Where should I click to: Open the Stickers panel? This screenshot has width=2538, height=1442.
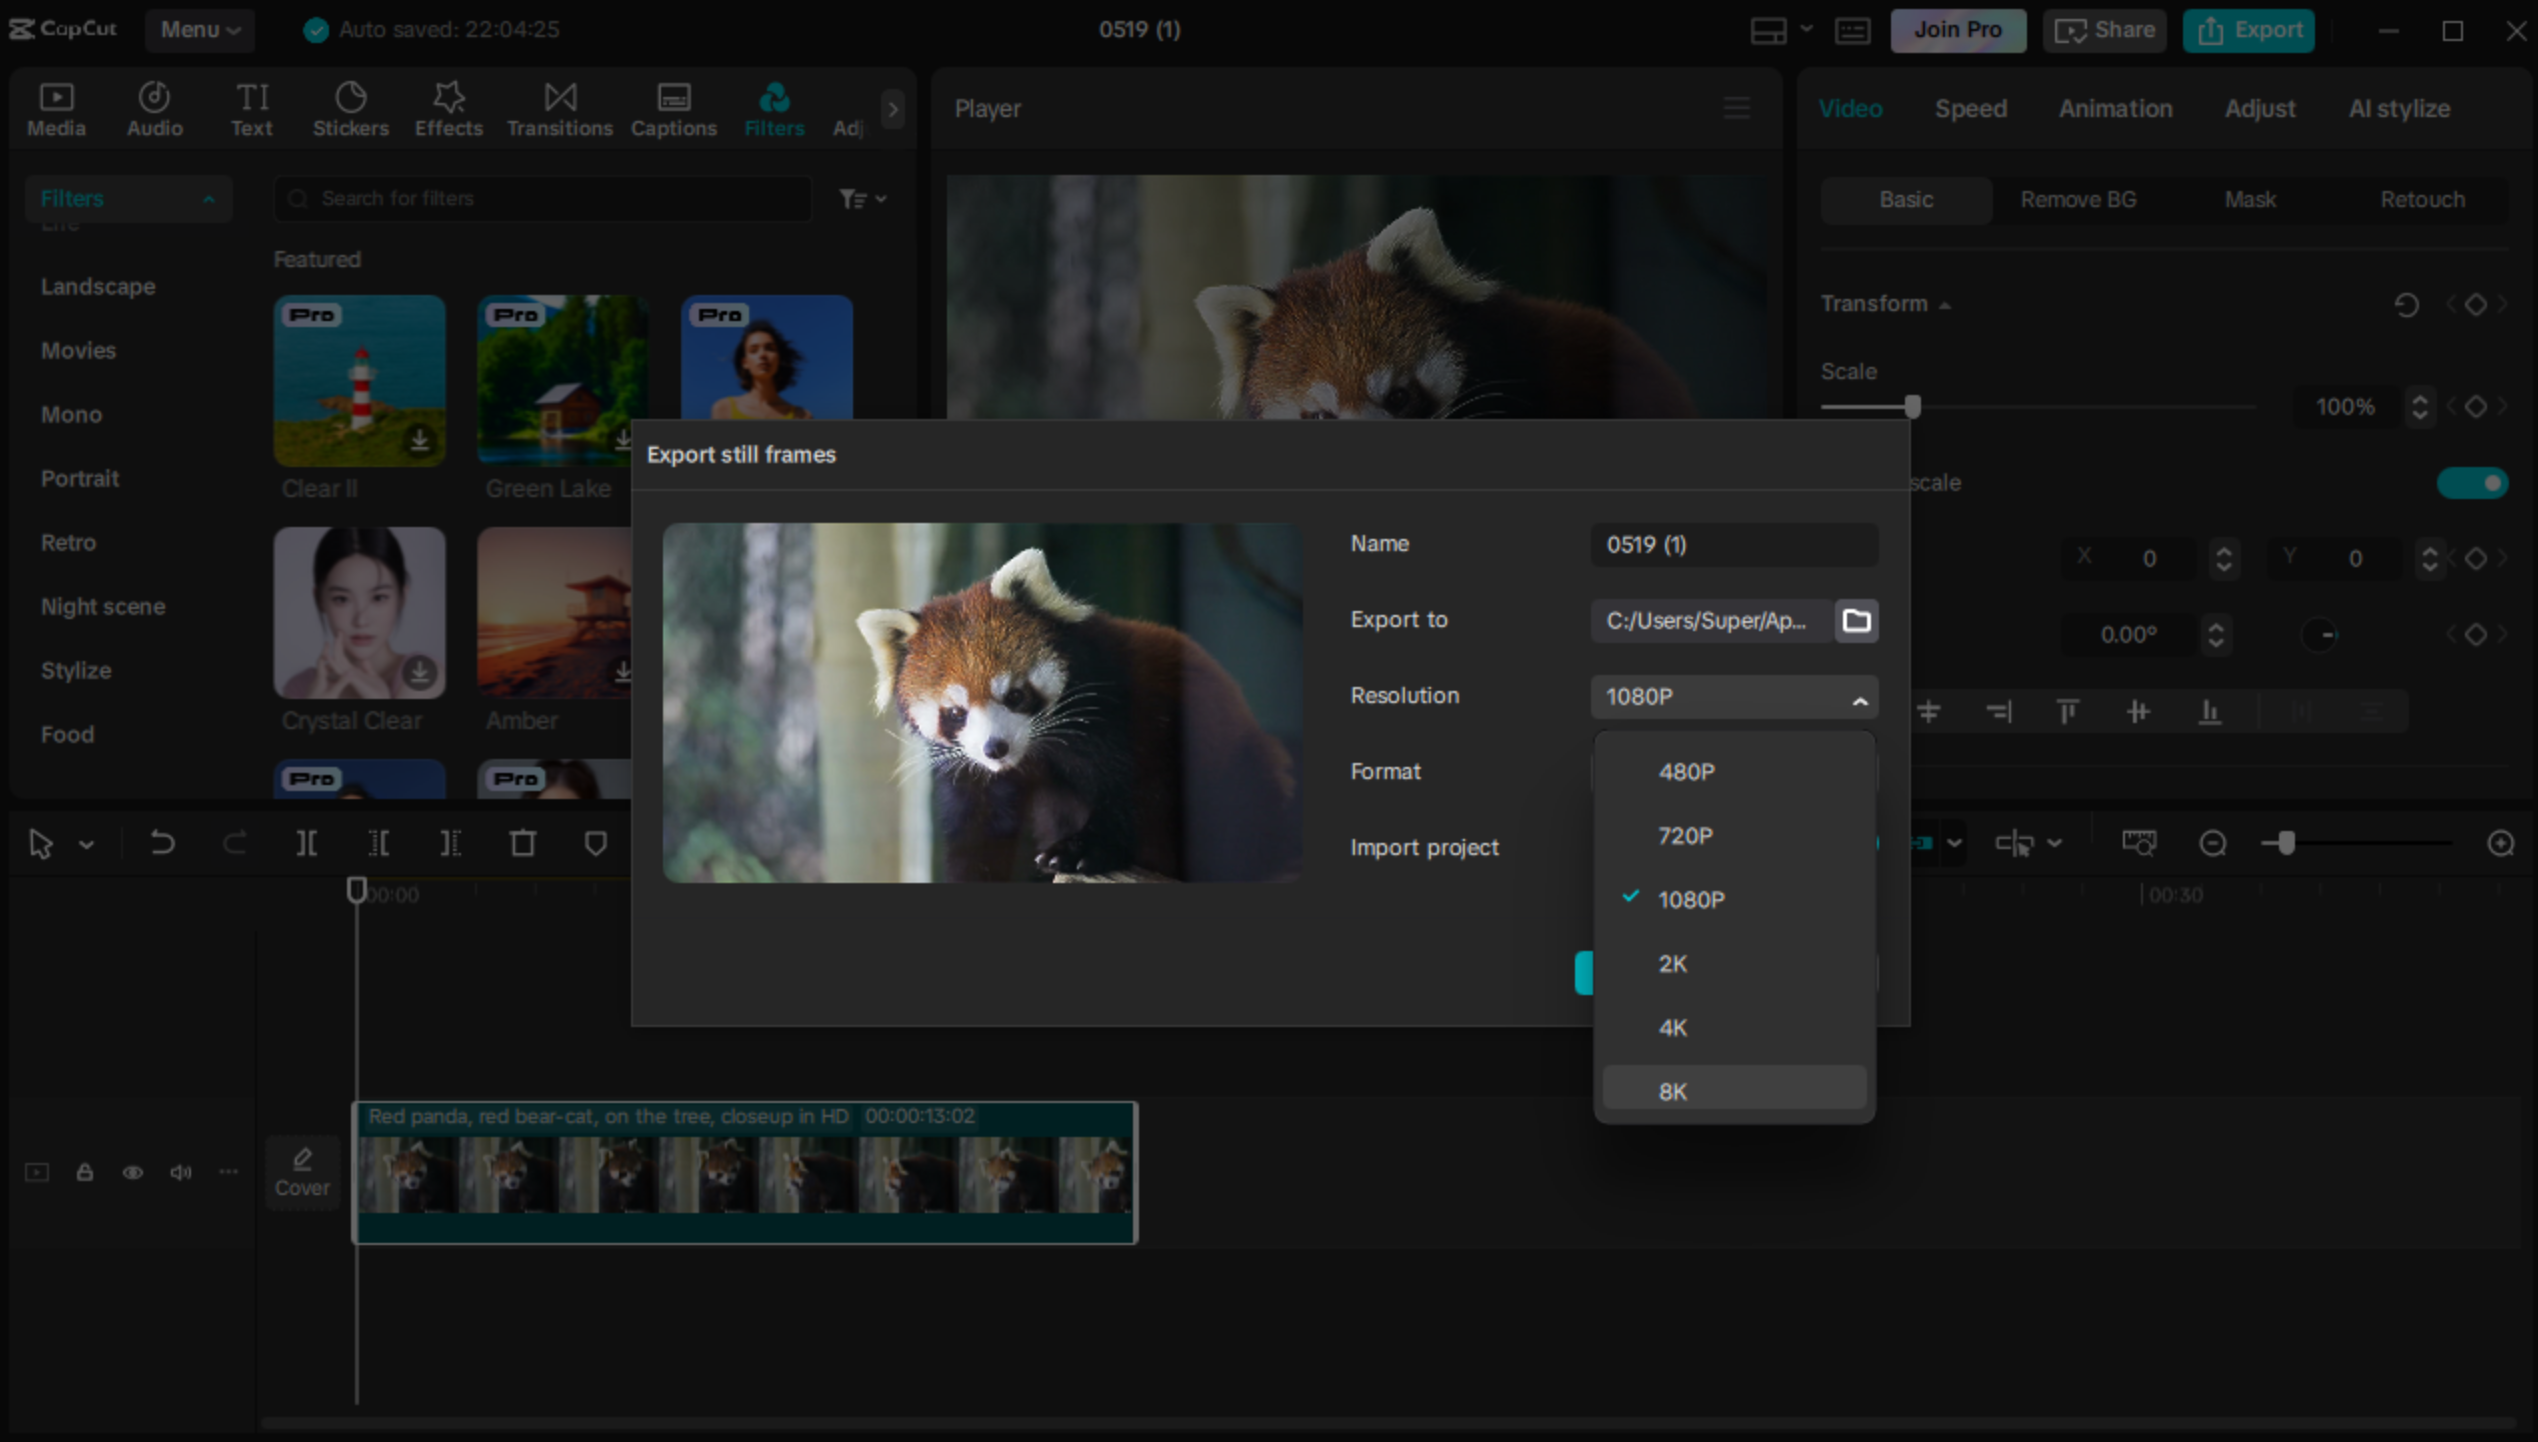(350, 108)
